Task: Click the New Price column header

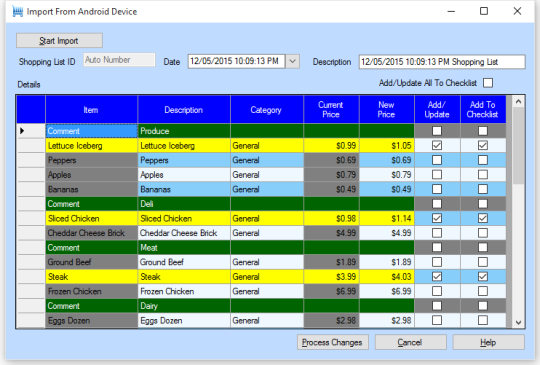Action: pos(387,110)
